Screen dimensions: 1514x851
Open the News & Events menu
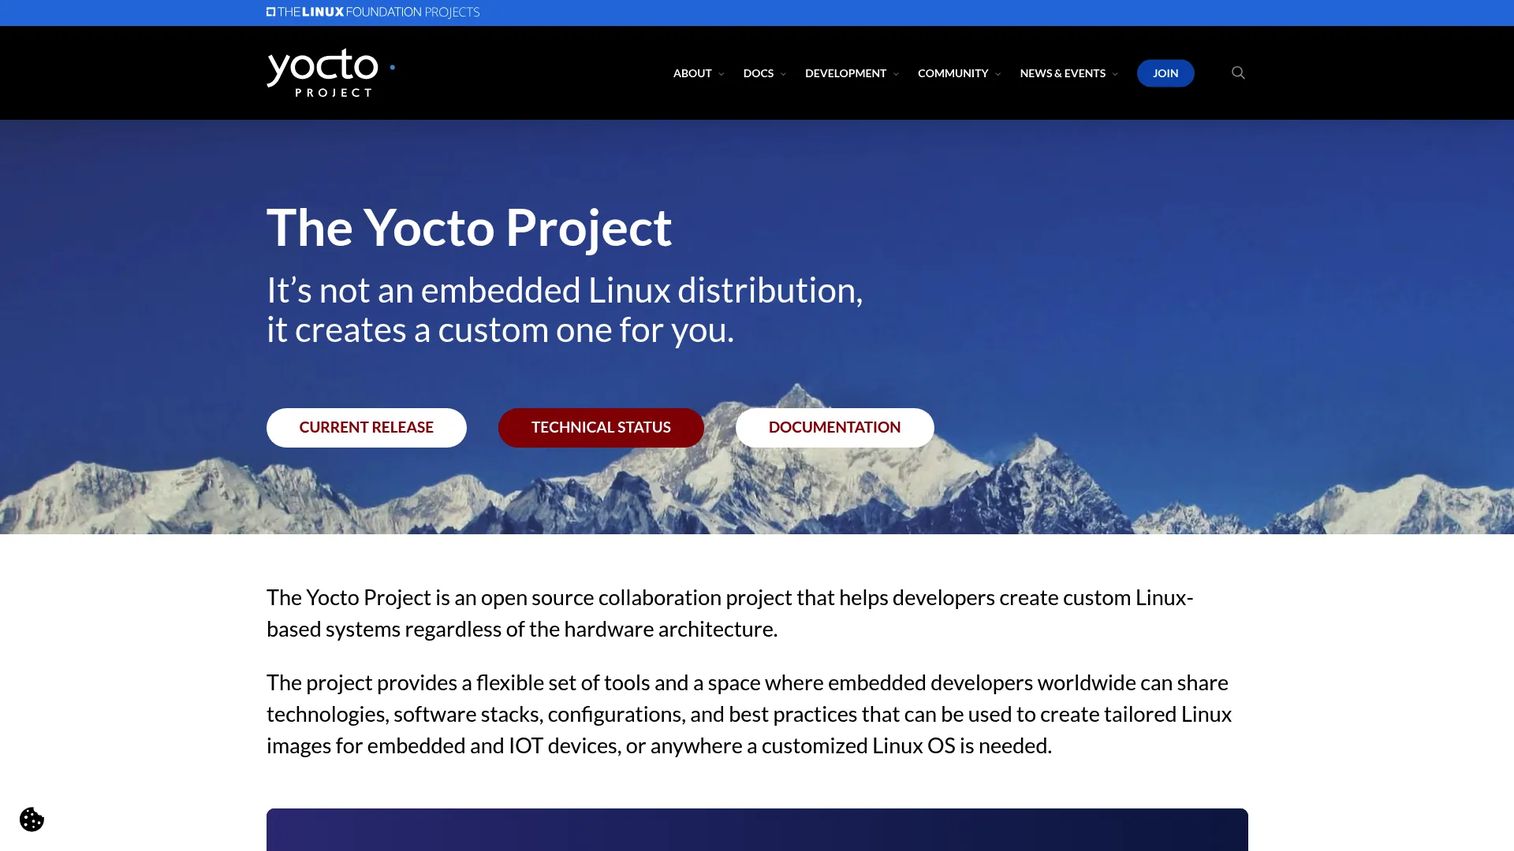tap(1063, 73)
